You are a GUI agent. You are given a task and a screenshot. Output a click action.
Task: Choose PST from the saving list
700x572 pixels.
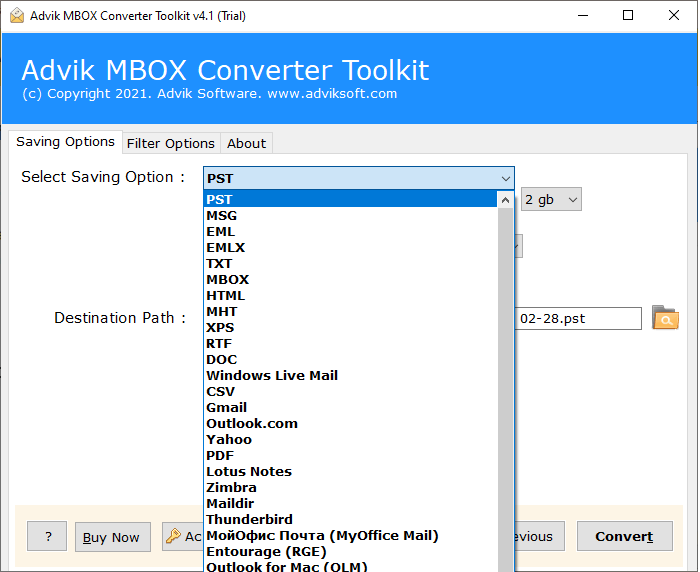coord(350,199)
